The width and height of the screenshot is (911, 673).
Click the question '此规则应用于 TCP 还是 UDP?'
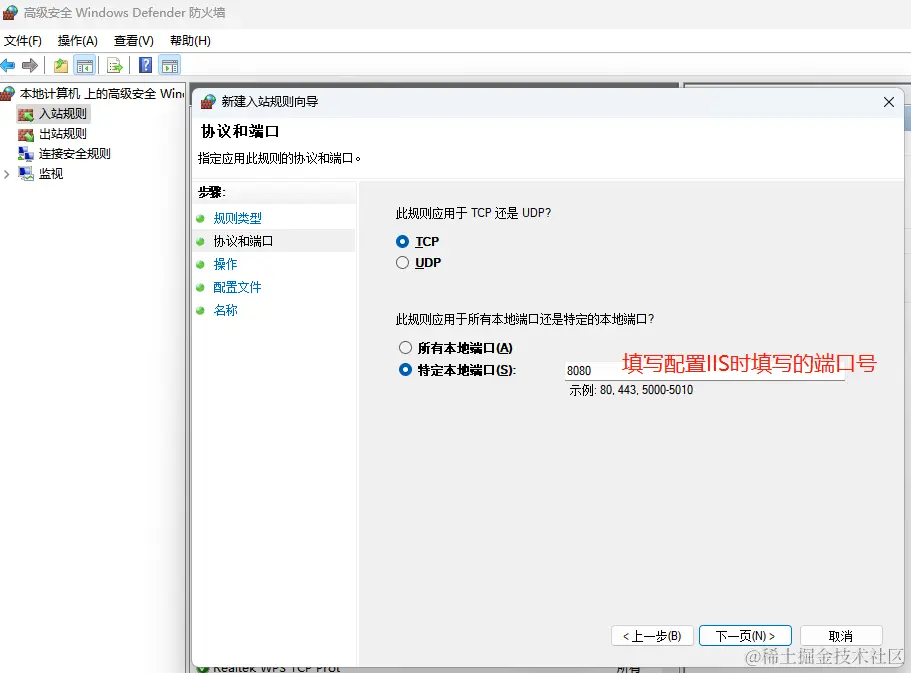click(x=473, y=213)
